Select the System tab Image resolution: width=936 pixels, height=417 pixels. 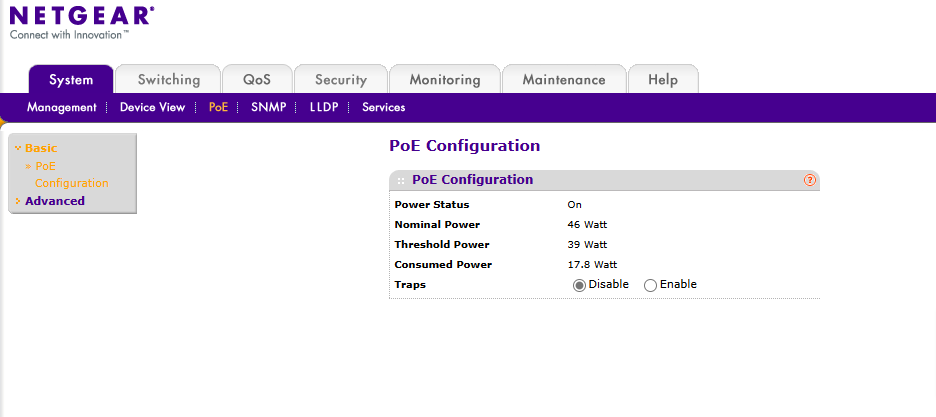click(x=70, y=80)
